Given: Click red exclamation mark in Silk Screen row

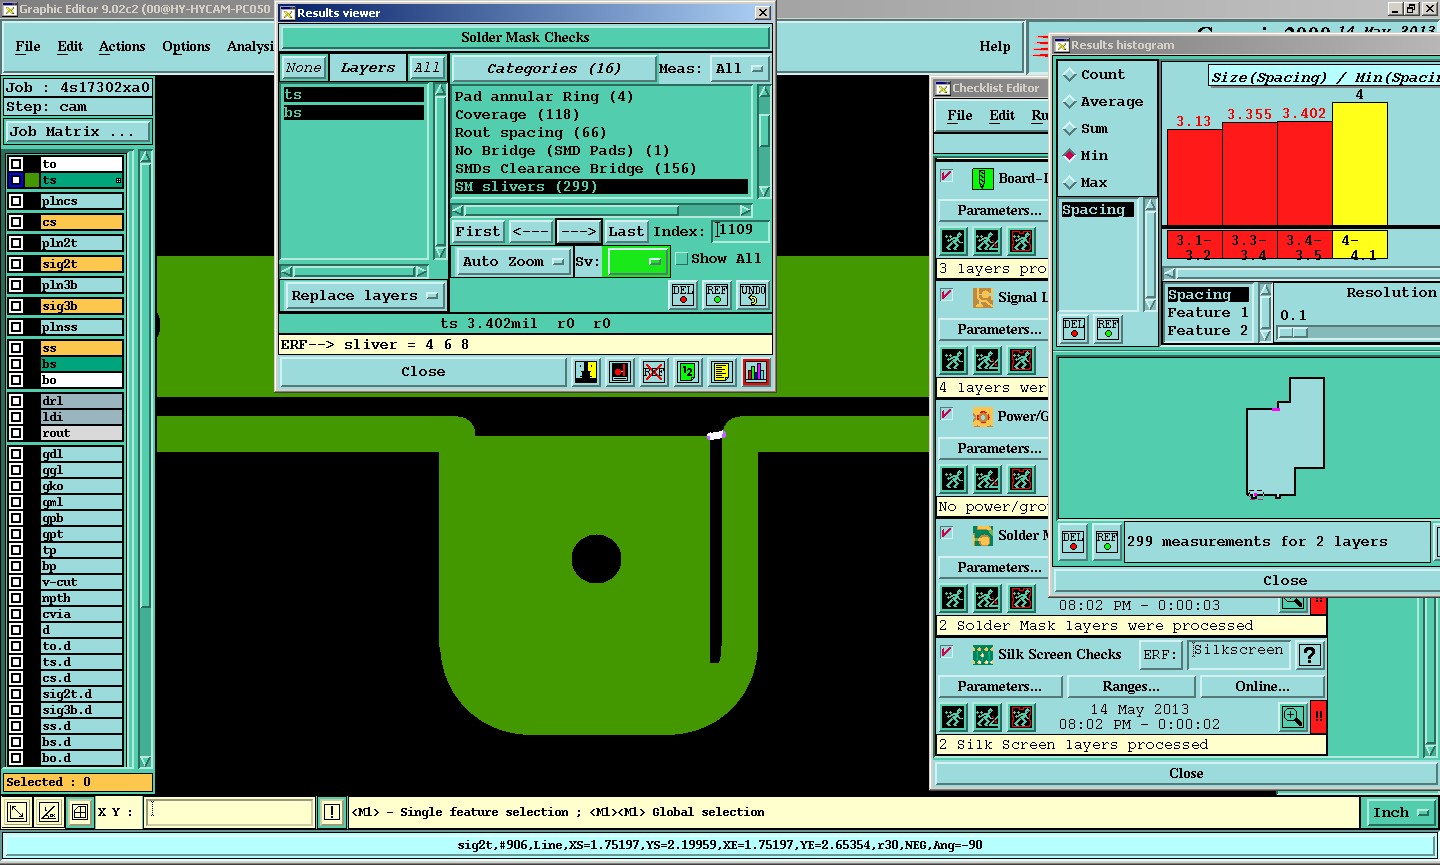Looking at the screenshot, I should 1318,717.
